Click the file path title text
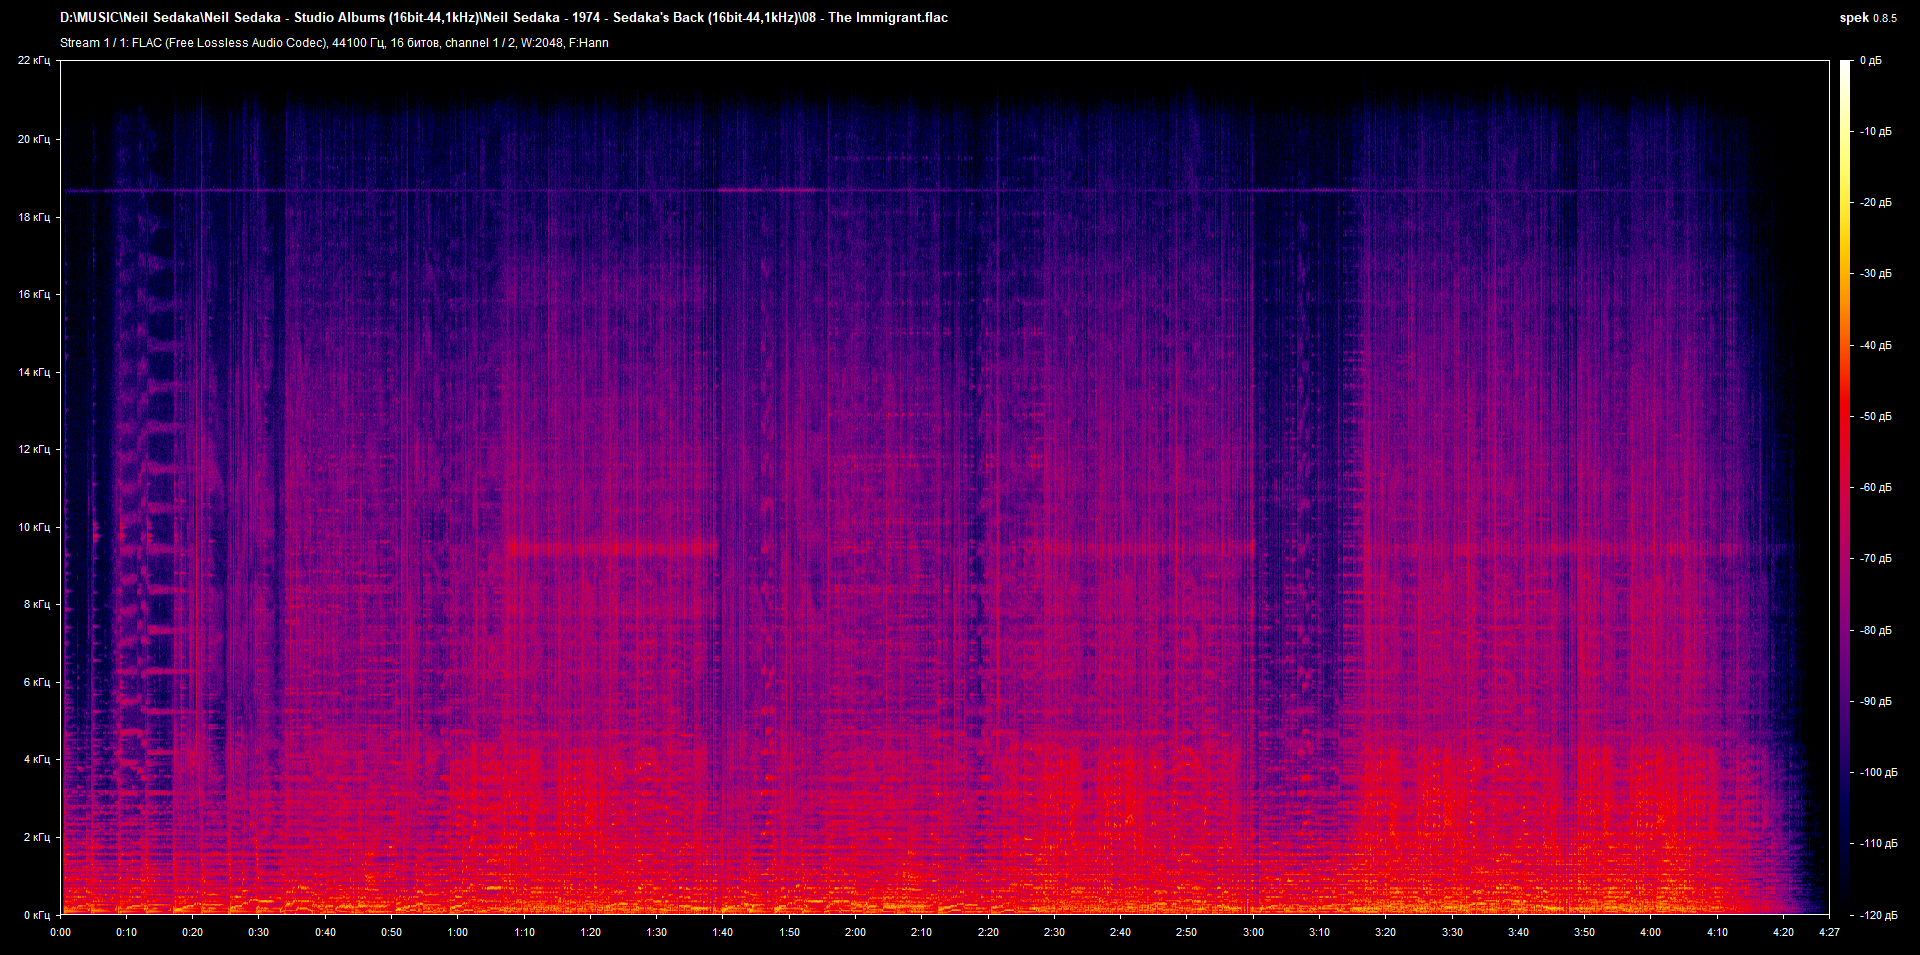1920x955 pixels. [x=504, y=18]
